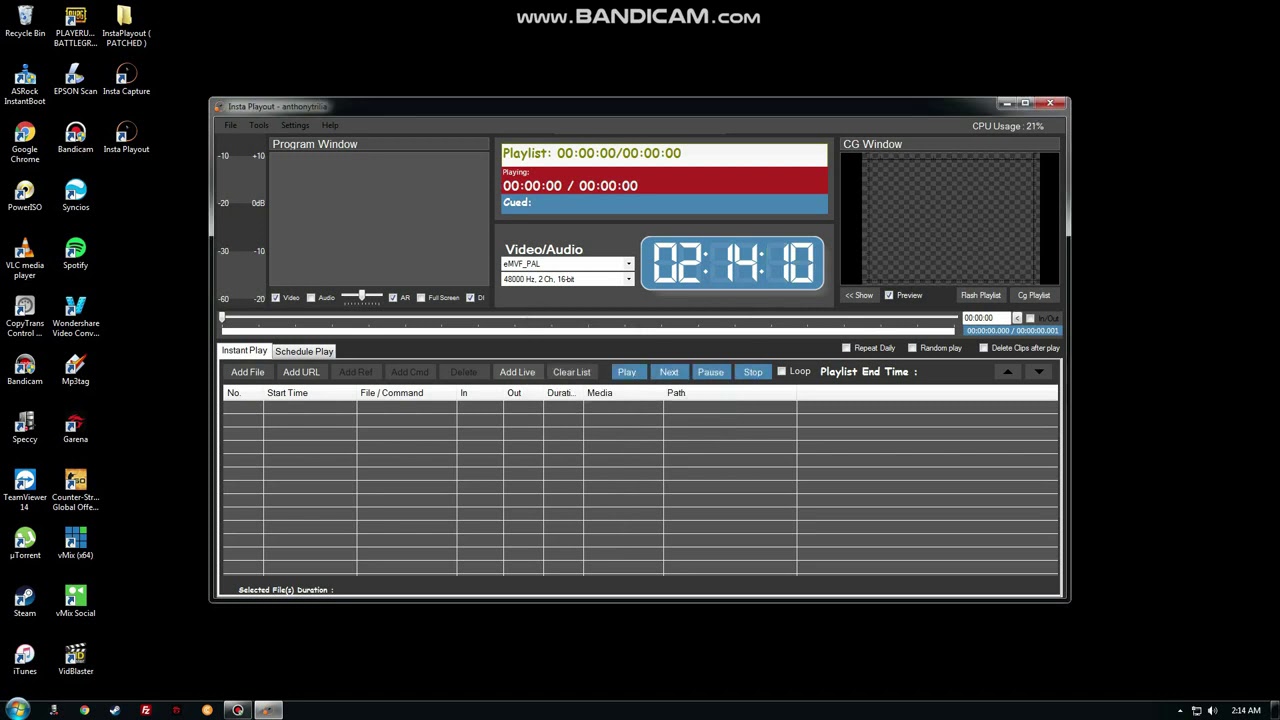Open CopyTrans Control desktop icon
Image resolution: width=1280 pixels, height=720 pixels.
click(25, 317)
